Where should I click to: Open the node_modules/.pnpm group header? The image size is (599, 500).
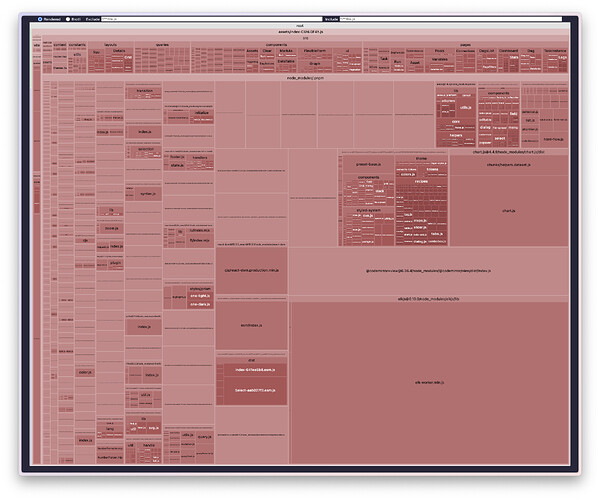tap(305, 78)
